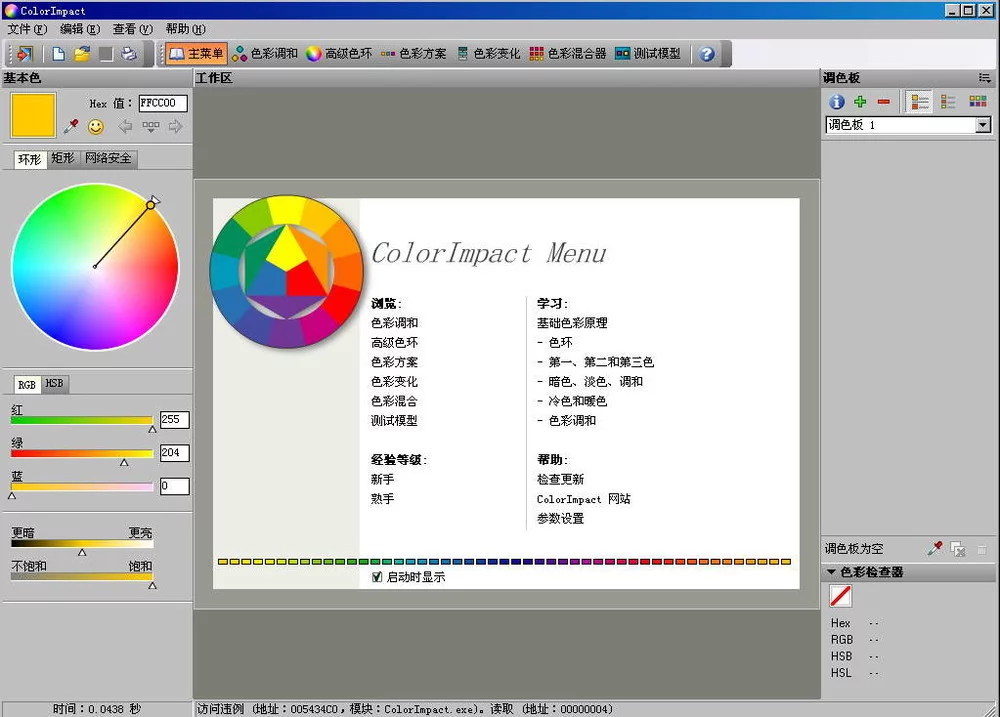Open 测试模型 toolbar item

[x=648, y=54]
